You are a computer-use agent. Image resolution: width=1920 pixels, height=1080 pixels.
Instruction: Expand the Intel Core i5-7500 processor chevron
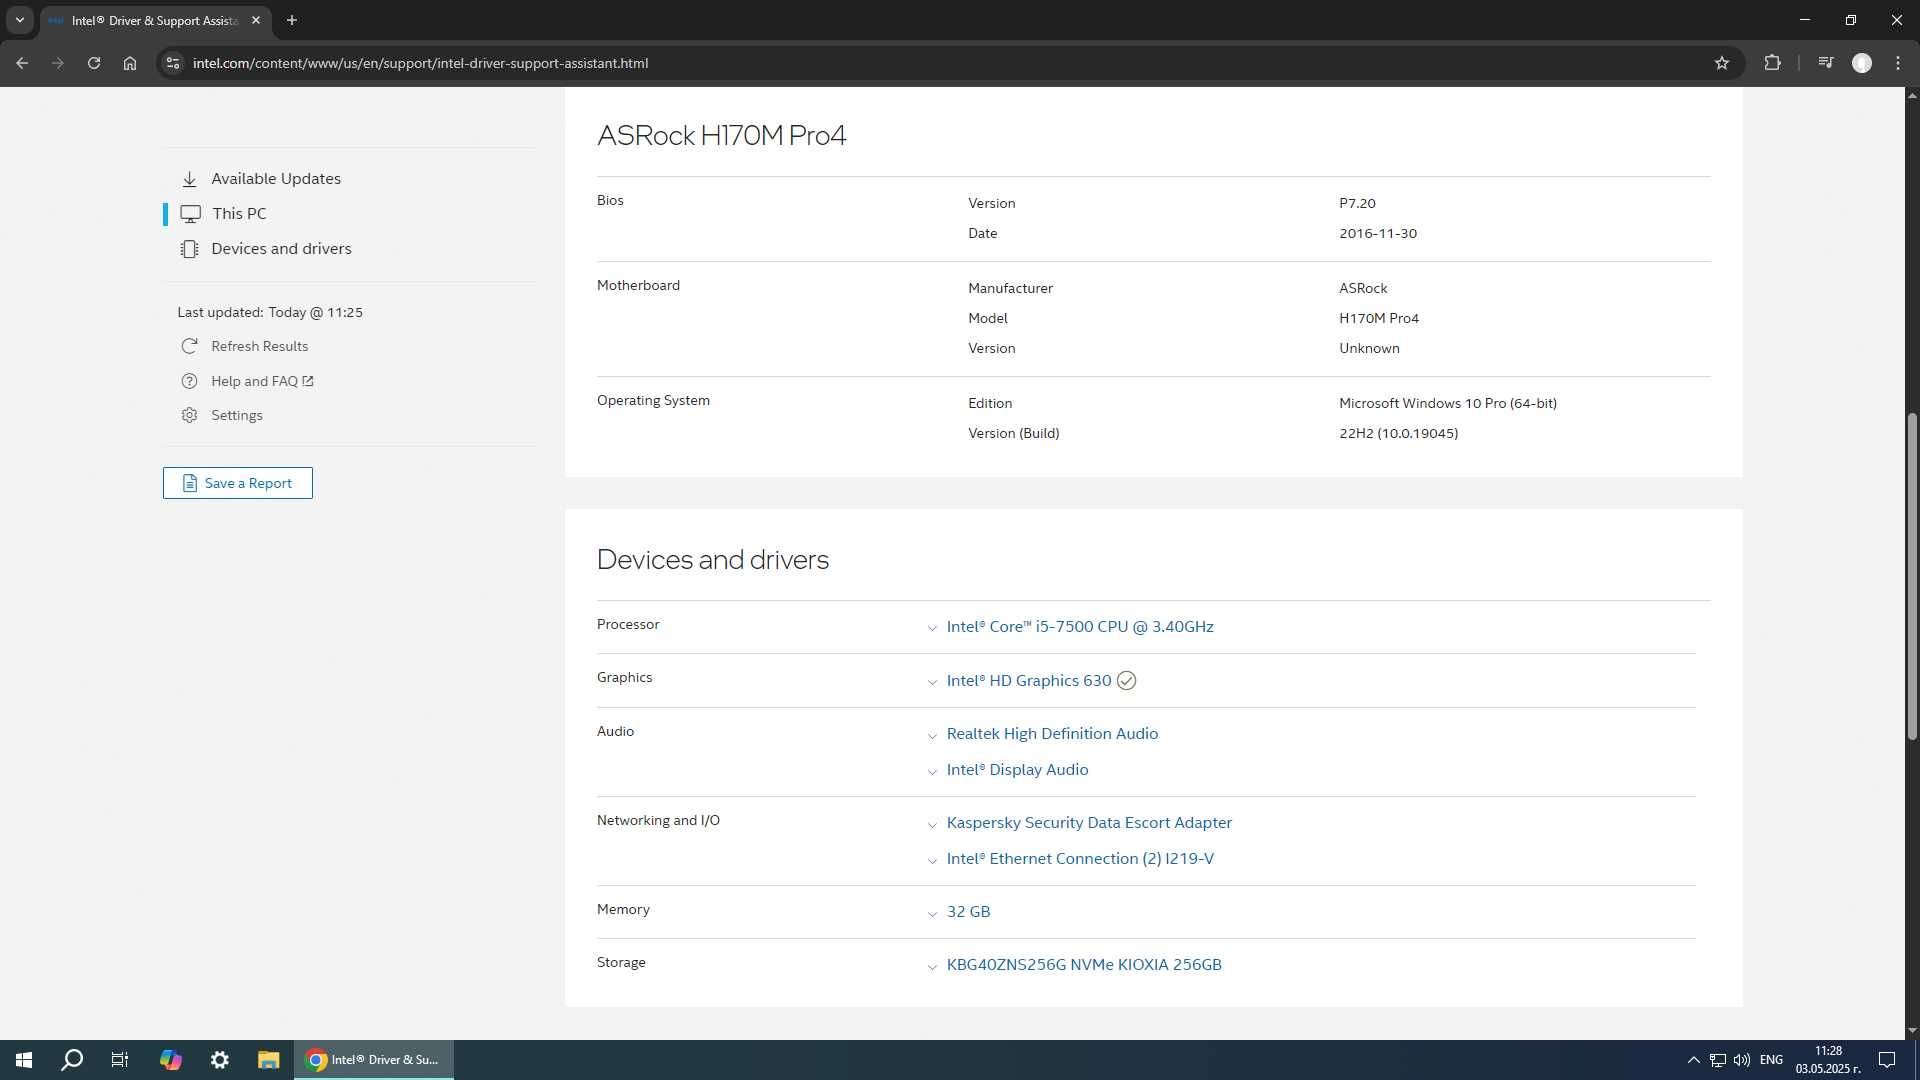click(932, 628)
